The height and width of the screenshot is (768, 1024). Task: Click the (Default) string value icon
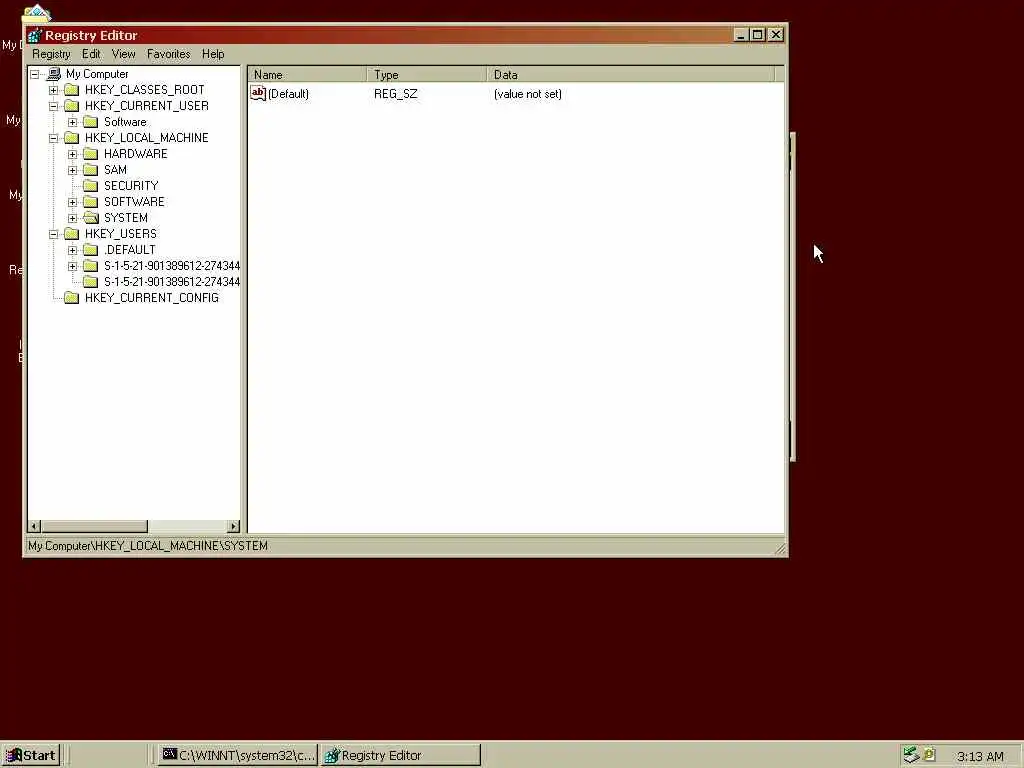pyautogui.click(x=259, y=93)
